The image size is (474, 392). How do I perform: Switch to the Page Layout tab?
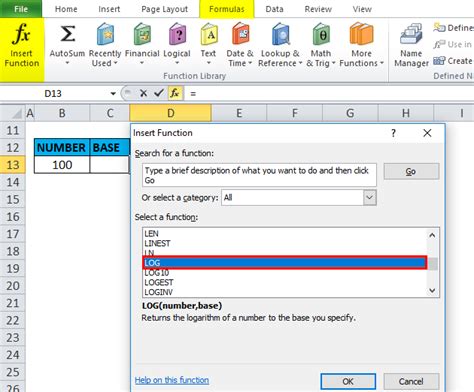tap(164, 9)
